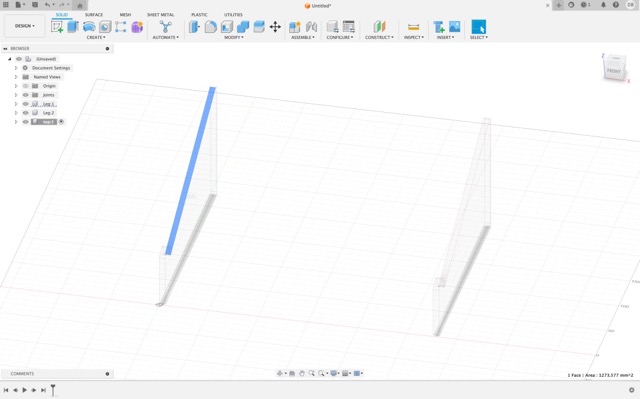The width and height of the screenshot is (640, 399).
Task: Toggle visibility of the Joints folder
Action: [x=26, y=95]
